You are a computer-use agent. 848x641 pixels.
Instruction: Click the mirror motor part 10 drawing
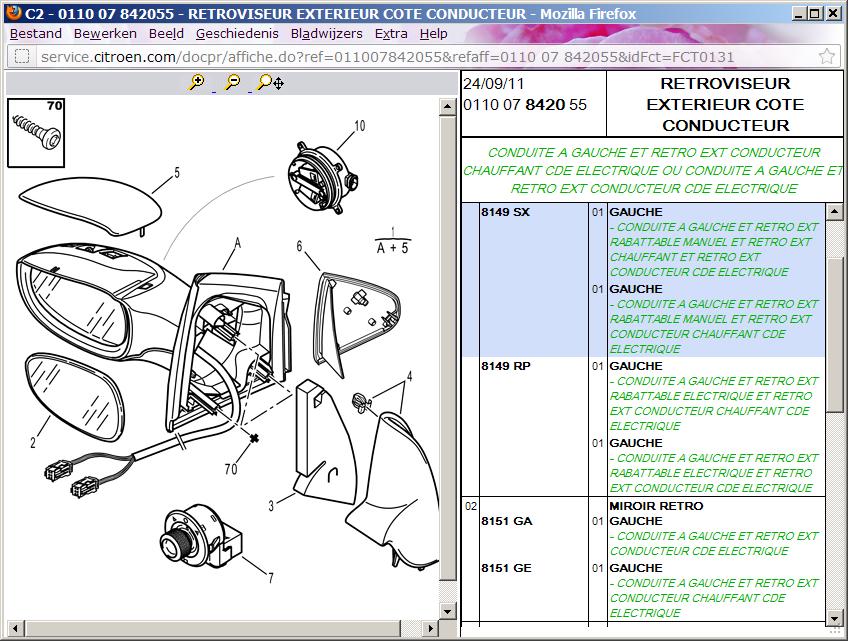(x=322, y=177)
